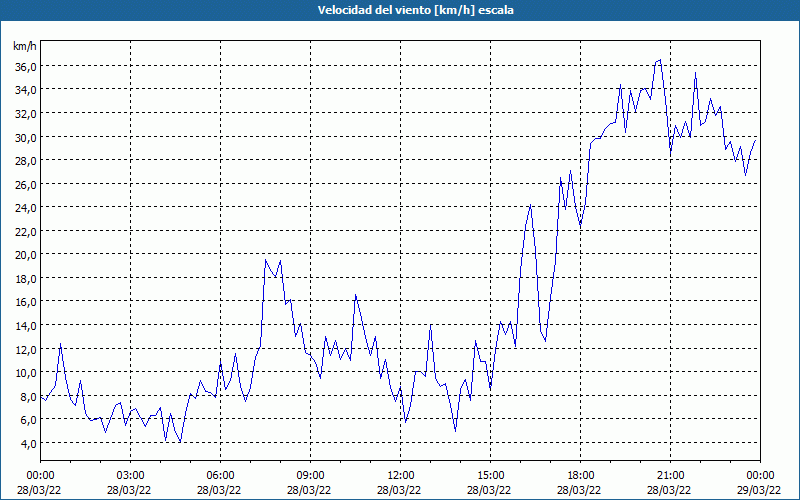
Task: Select the 14,0 y-axis label
Action: (x=24, y=326)
